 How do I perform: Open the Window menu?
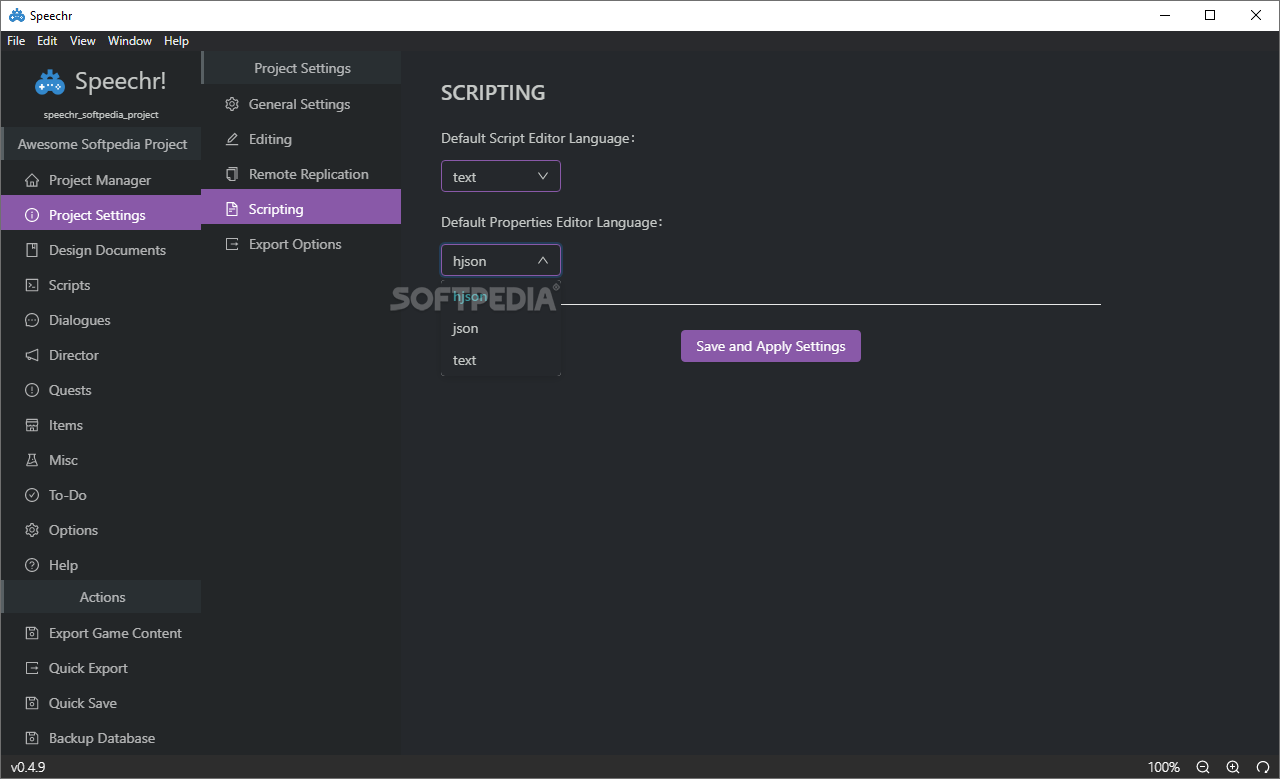coord(130,41)
